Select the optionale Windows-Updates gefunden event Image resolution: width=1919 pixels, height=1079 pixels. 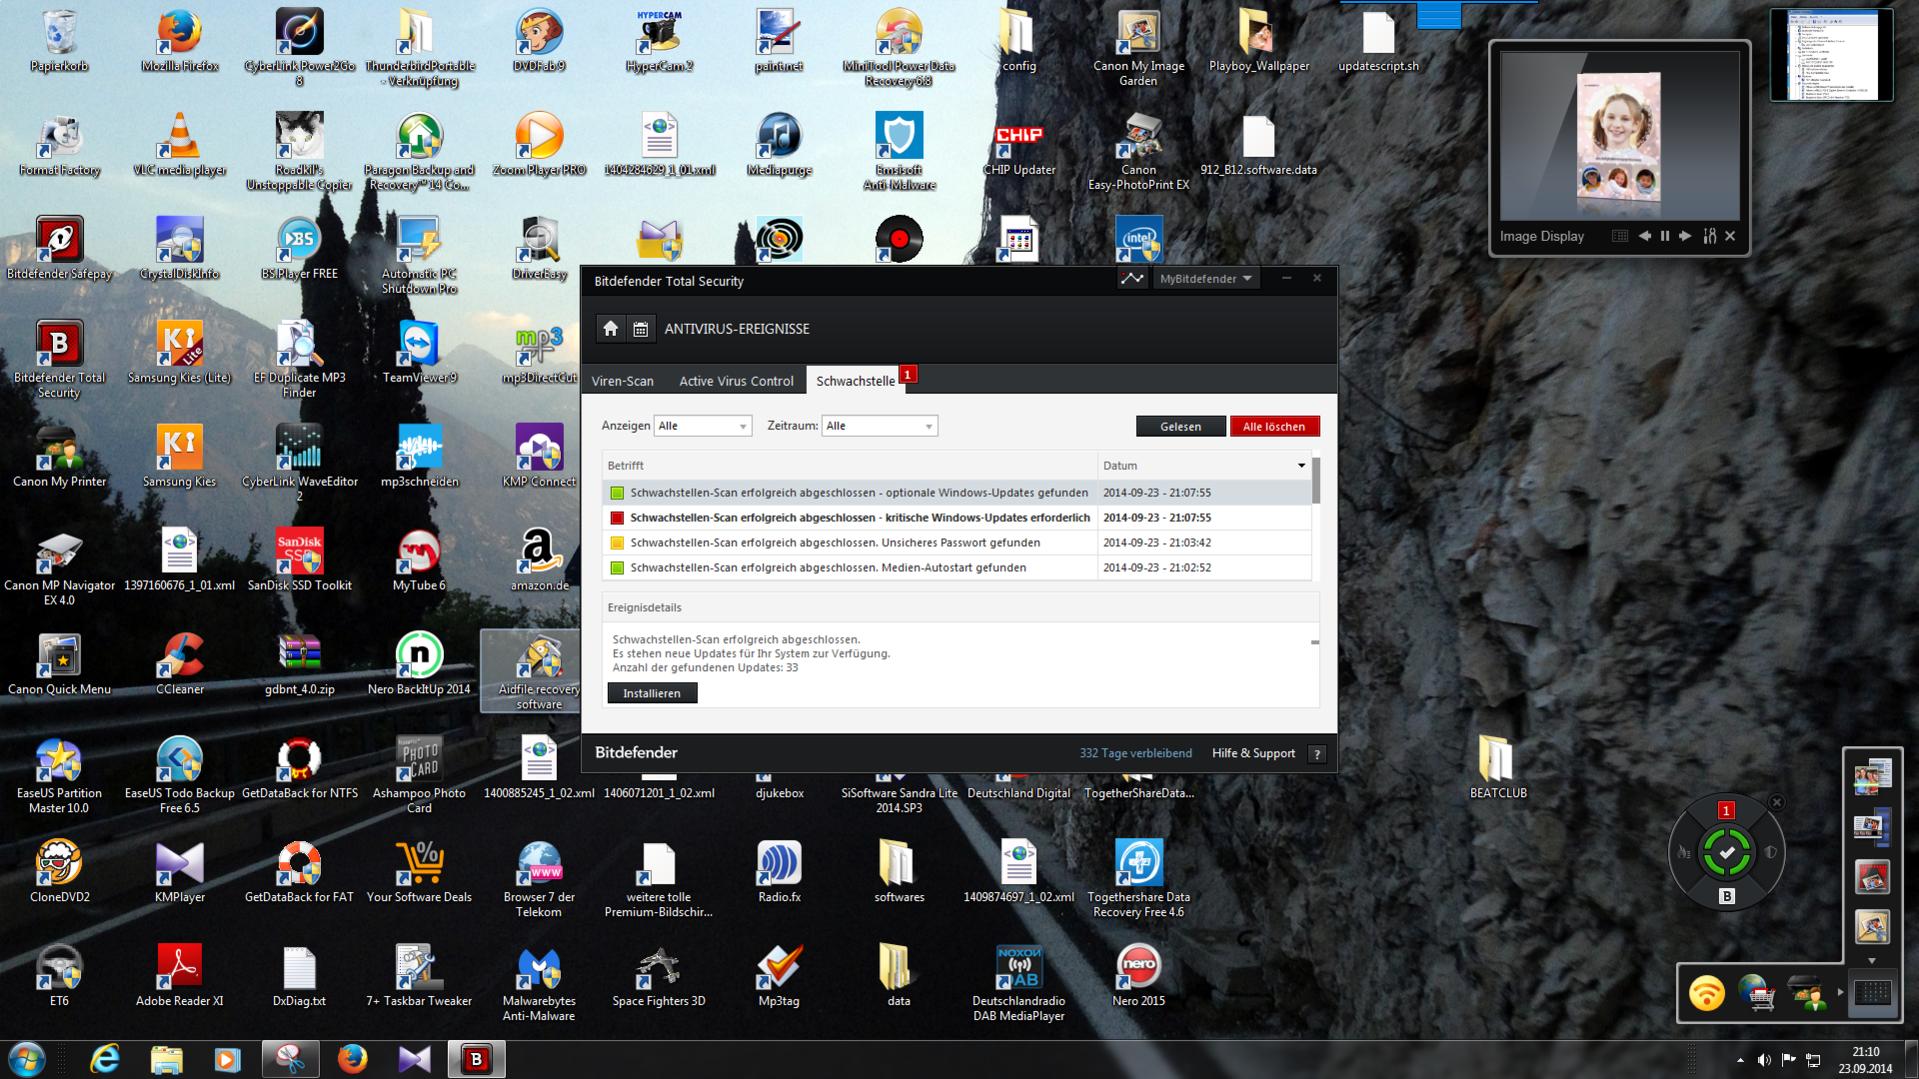tap(957, 493)
